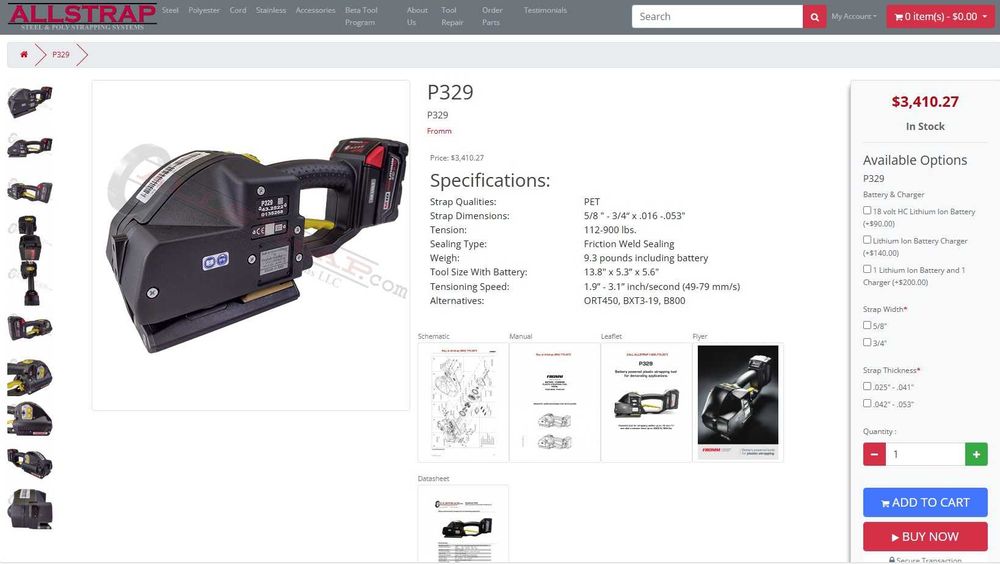Check 18 volt HC Lithium Ion Battery option
1000x564 pixels.
(867, 210)
